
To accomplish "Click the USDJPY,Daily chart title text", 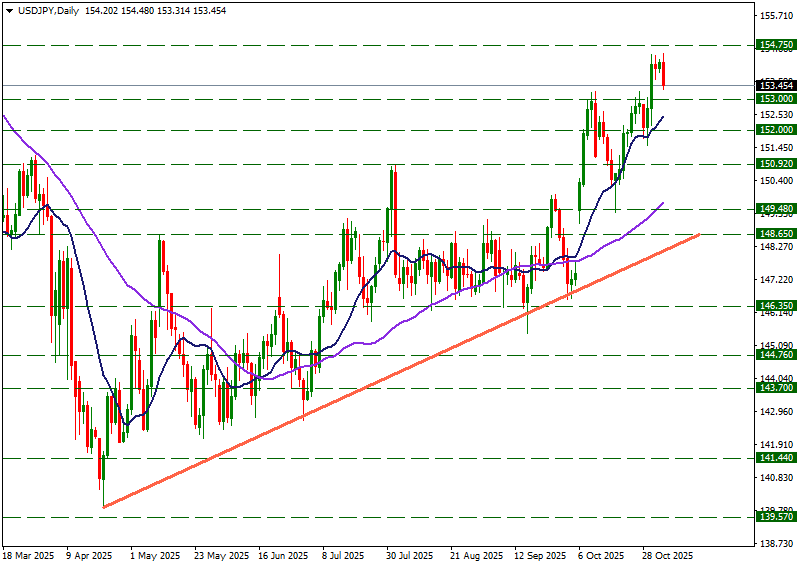I will tap(50, 10).
